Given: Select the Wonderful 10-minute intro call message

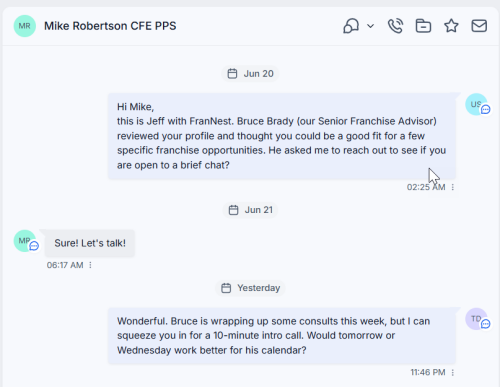Looking at the screenshot, I should (282, 336).
